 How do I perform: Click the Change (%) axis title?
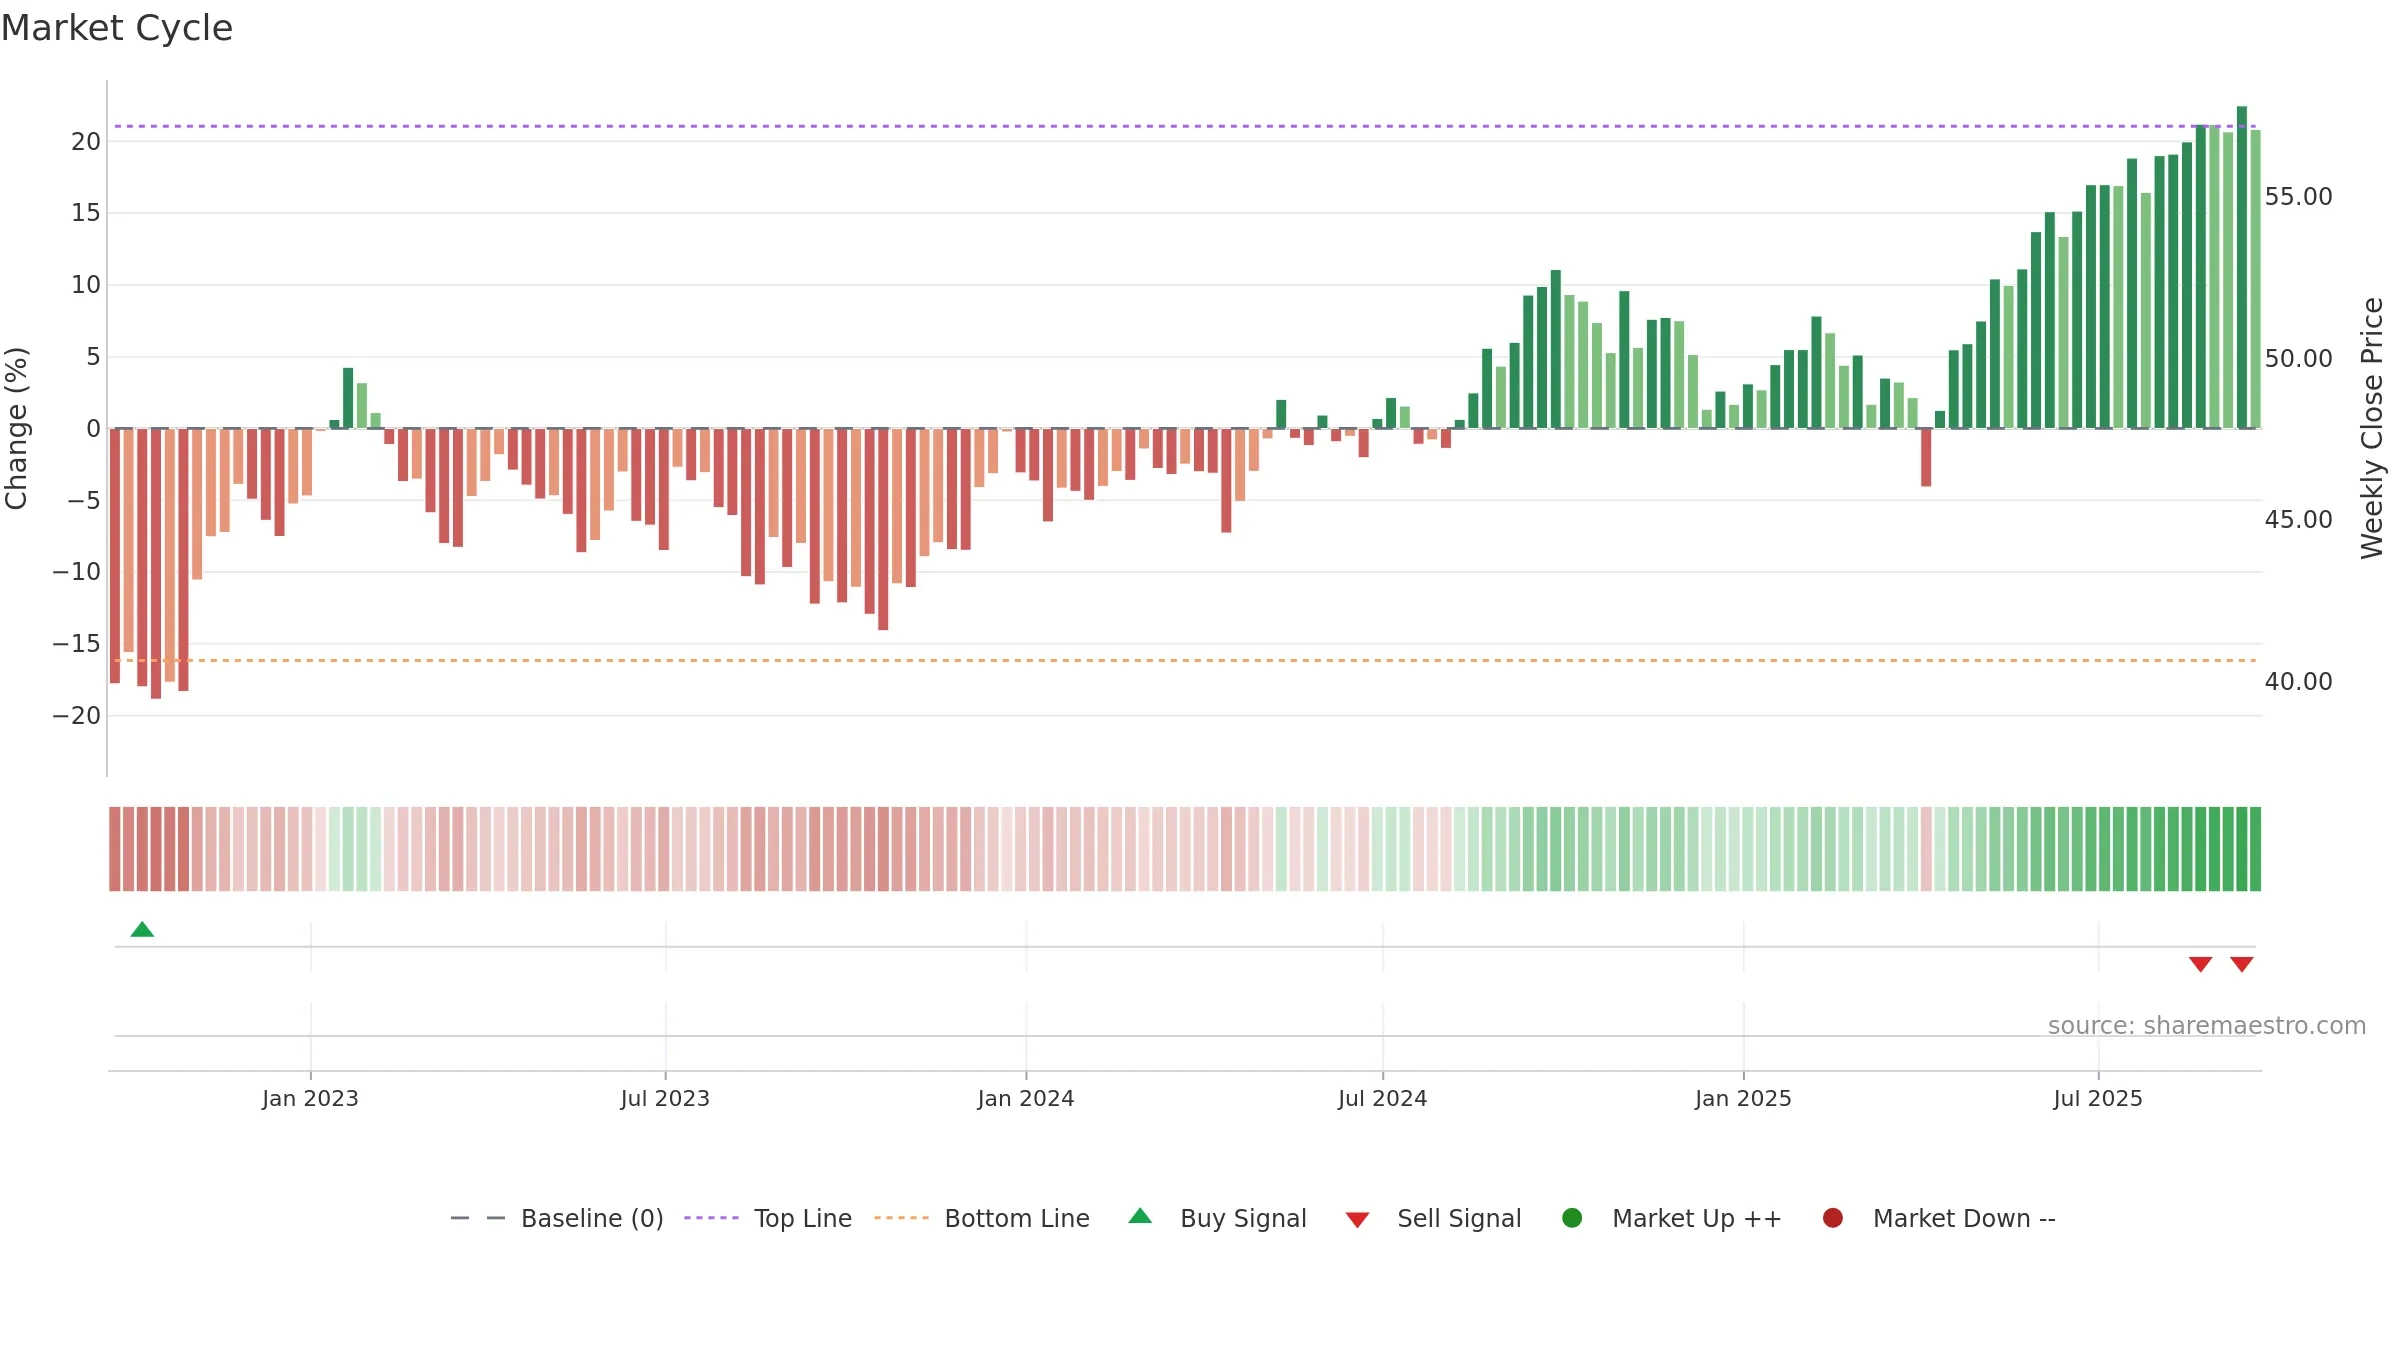click(x=17, y=428)
